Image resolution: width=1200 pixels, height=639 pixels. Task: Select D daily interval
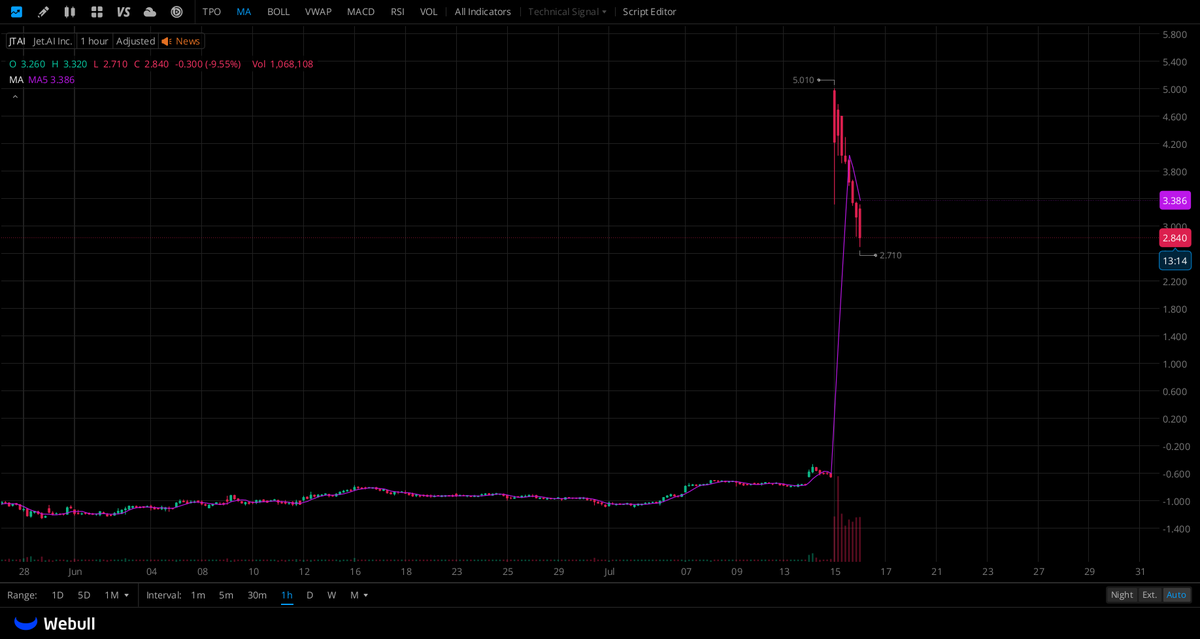[310, 595]
